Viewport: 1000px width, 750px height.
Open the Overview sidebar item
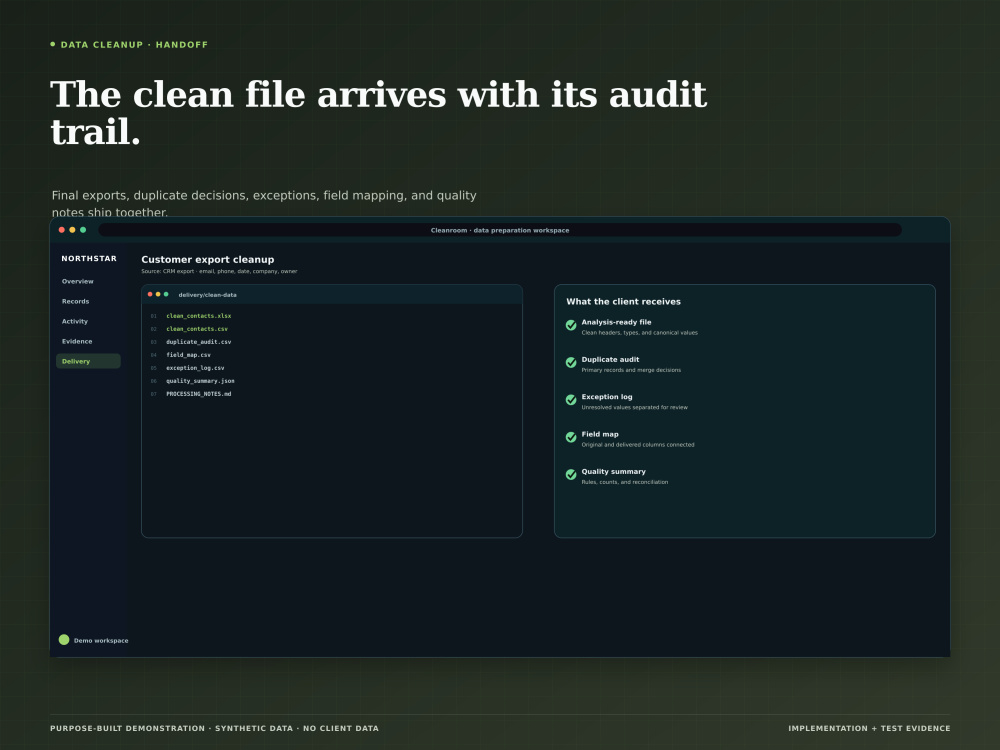(77, 281)
